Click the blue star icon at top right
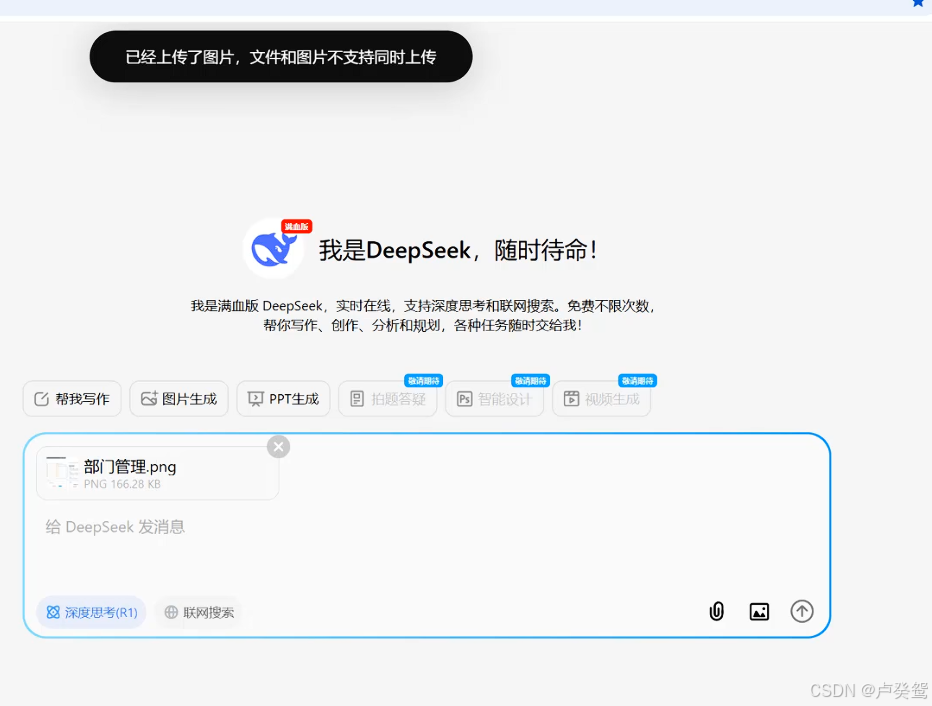The height and width of the screenshot is (706, 932). (918, 3)
